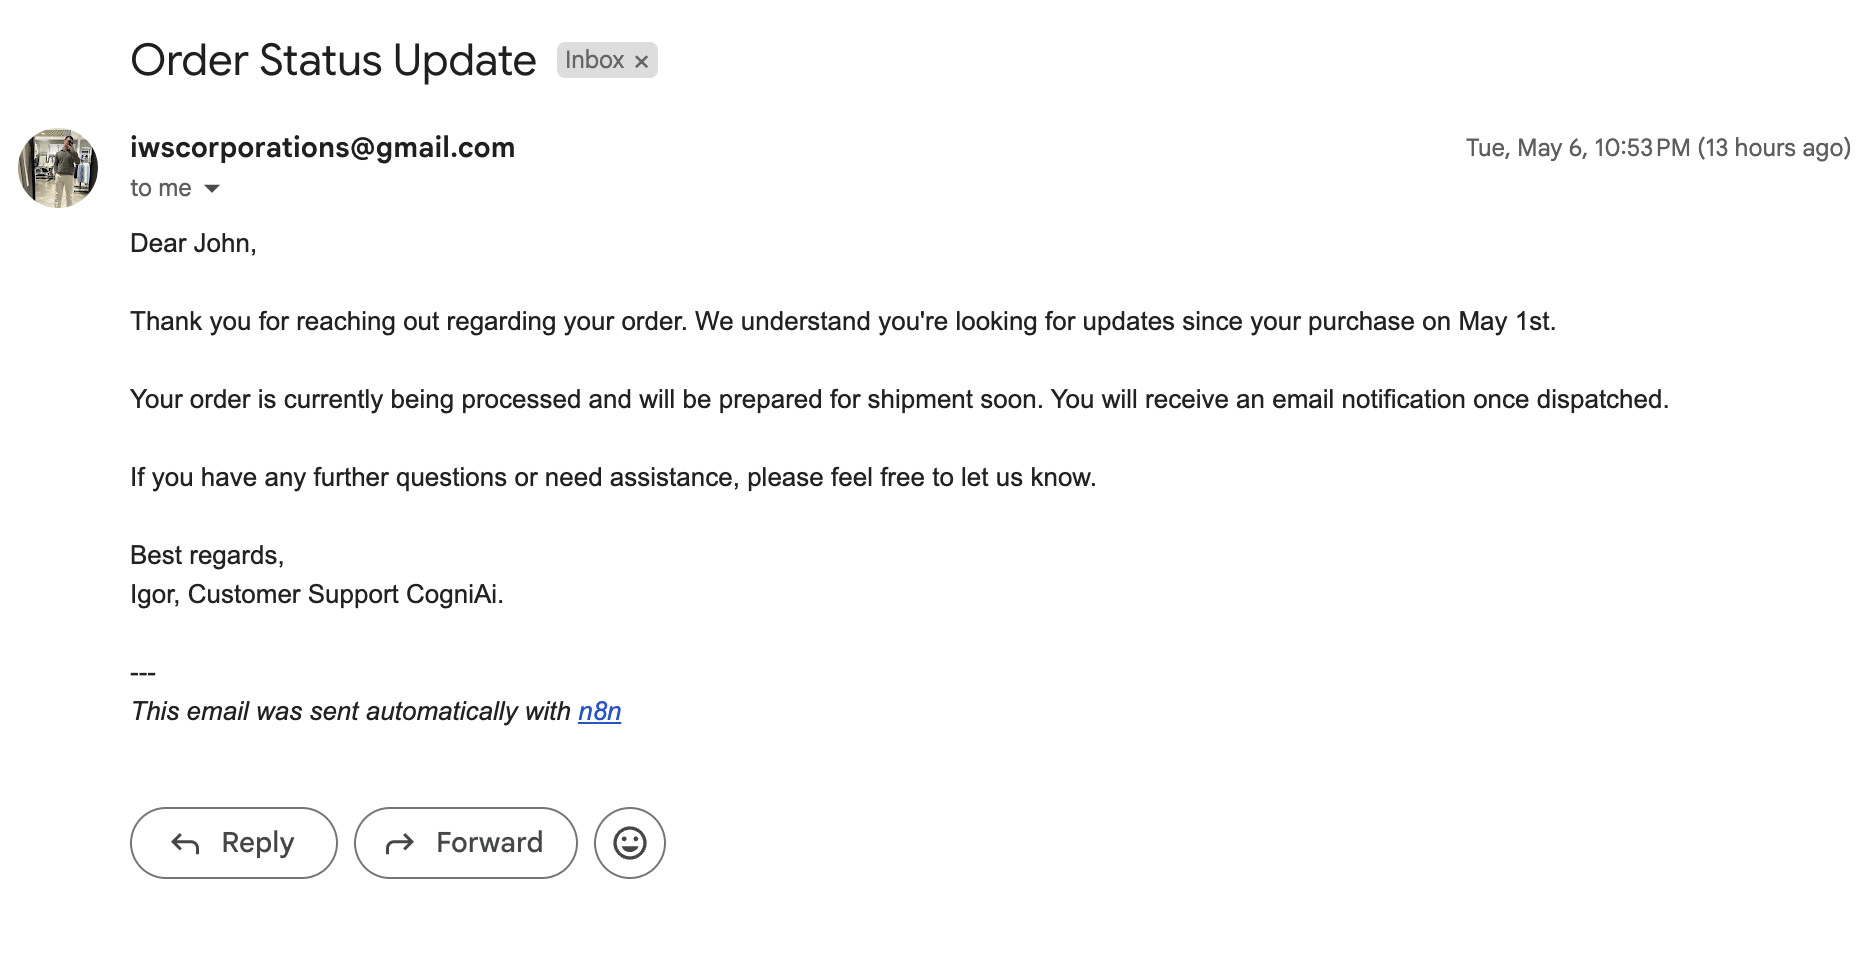Click the Inbox label tag
1865x979 pixels.
pos(594,60)
